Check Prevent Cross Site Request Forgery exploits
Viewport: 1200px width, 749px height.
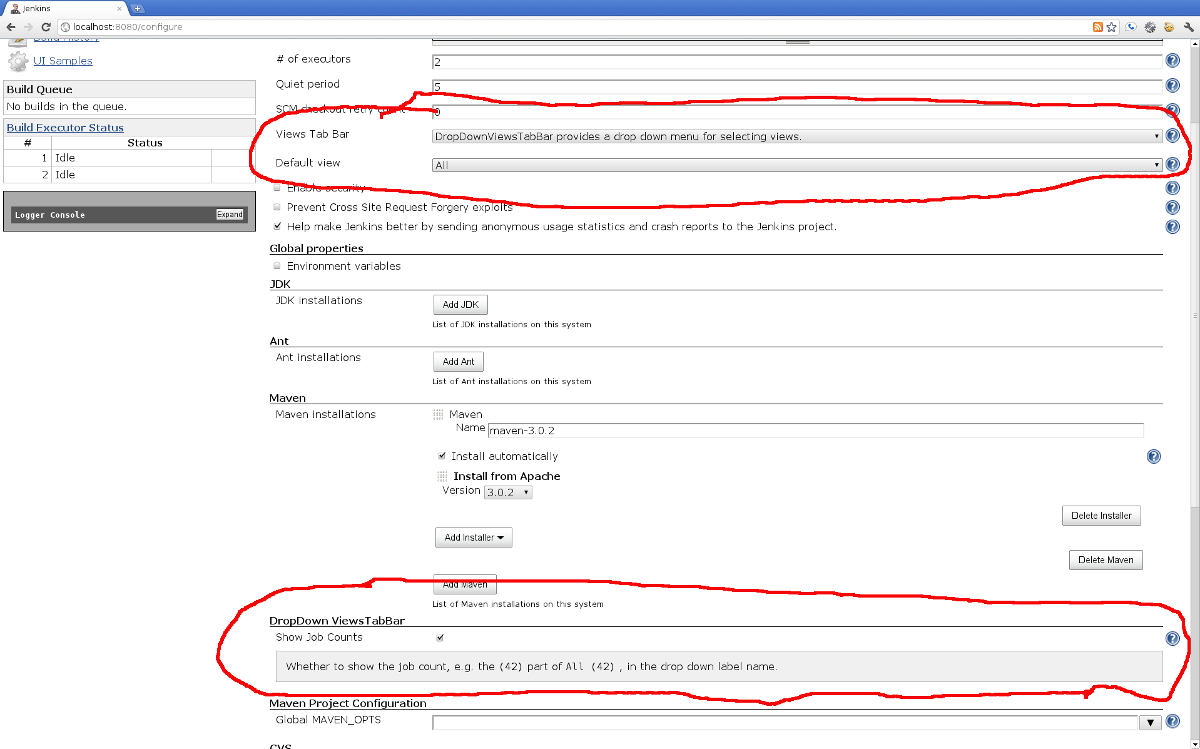tap(277, 207)
